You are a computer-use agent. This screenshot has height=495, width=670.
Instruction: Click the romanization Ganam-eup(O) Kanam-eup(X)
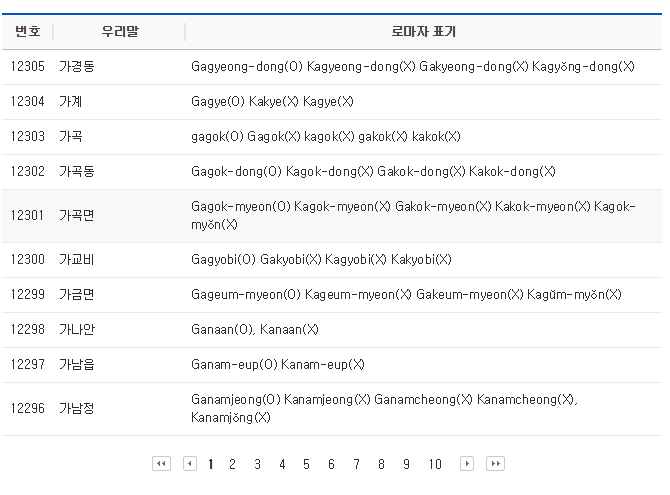278,365
